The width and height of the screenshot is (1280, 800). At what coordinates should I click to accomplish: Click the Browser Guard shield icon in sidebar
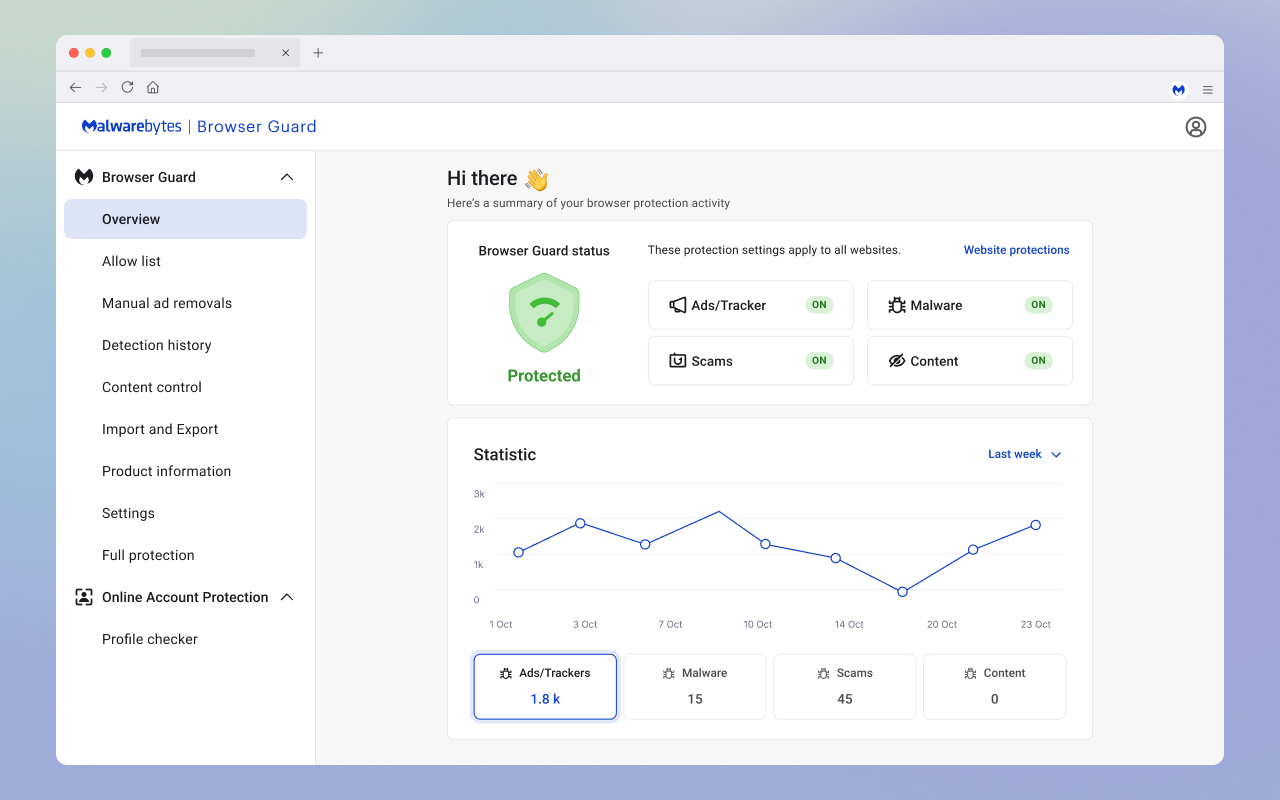click(x=84, y=176)
